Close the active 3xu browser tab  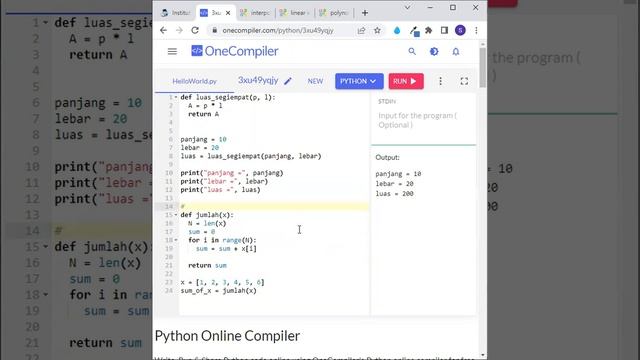pos(228,13)
